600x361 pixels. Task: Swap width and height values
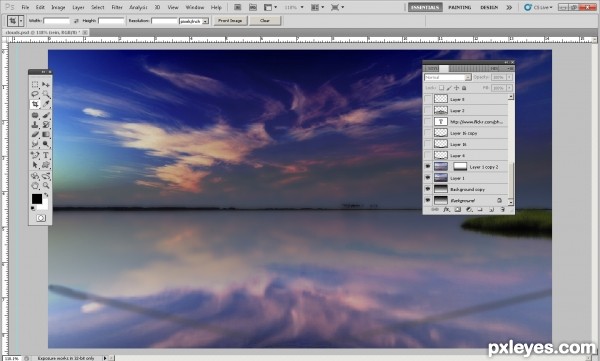[x=76, y=21]
